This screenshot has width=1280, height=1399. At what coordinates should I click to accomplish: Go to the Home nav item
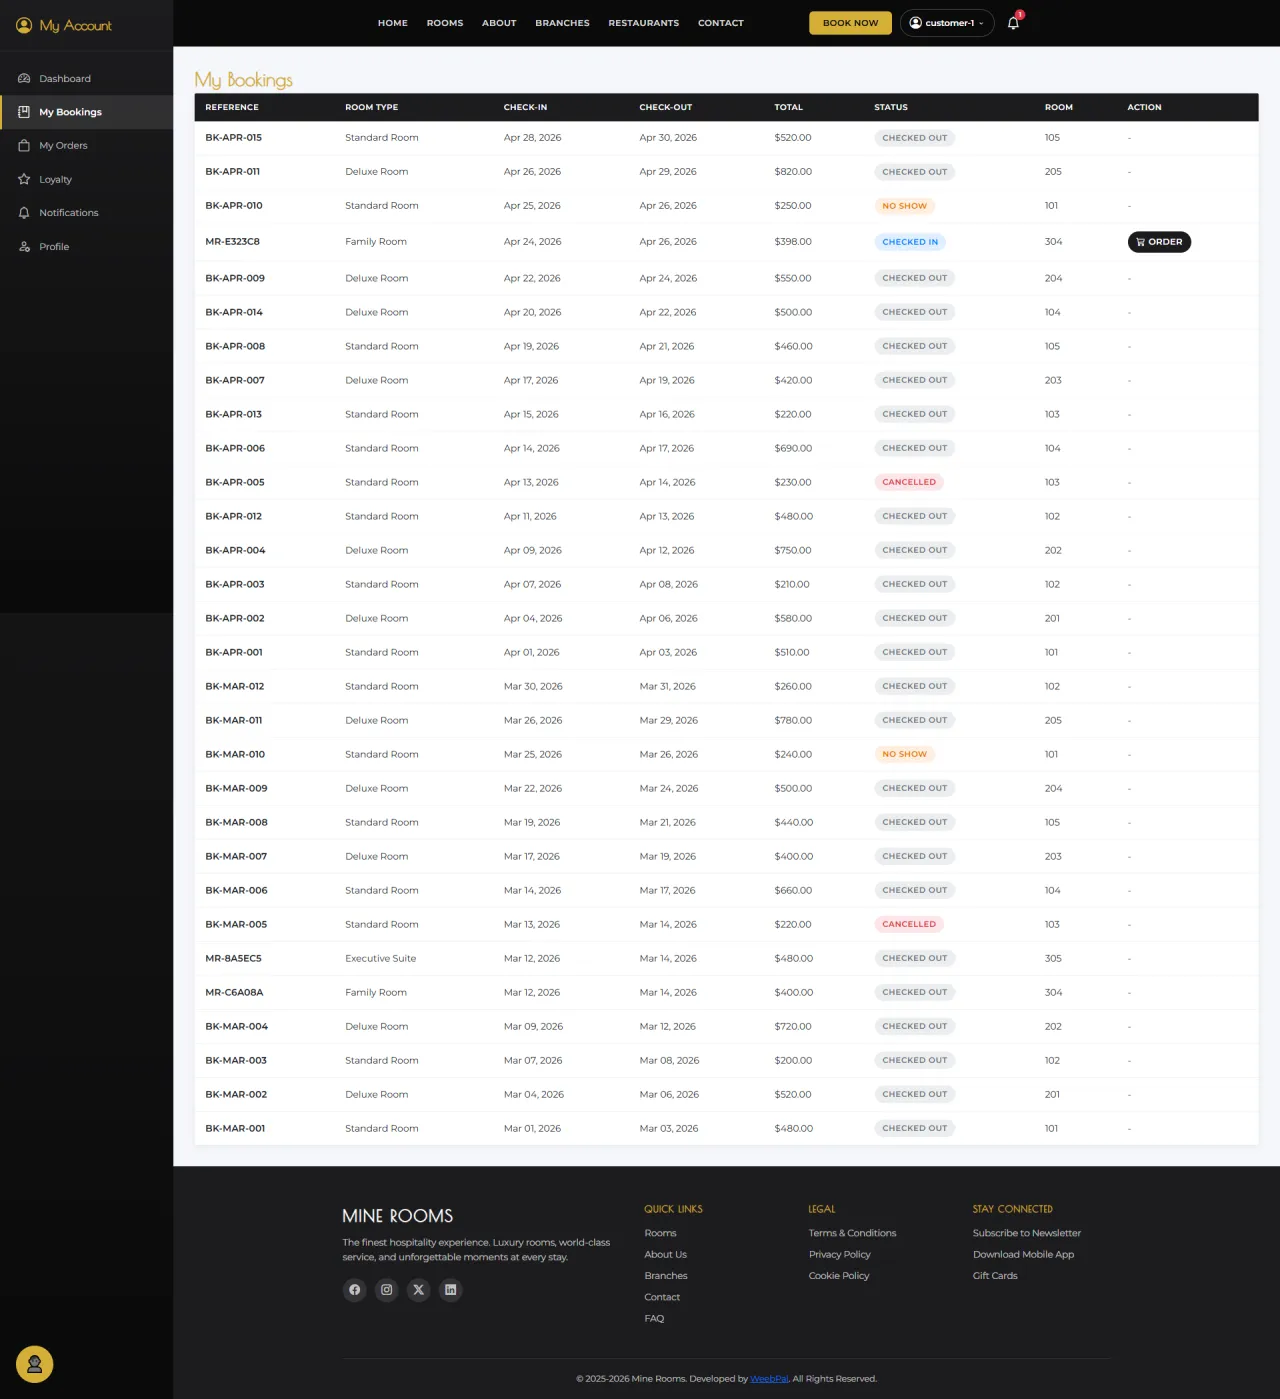393,23
